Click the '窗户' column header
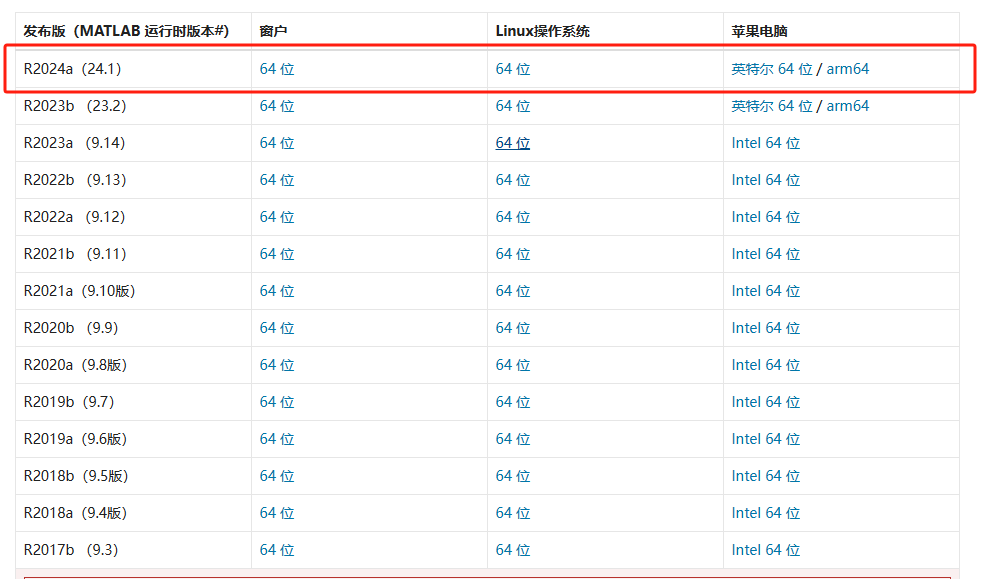Image resolution: width=998 pixels, height=579 pixels. point(369,31)
